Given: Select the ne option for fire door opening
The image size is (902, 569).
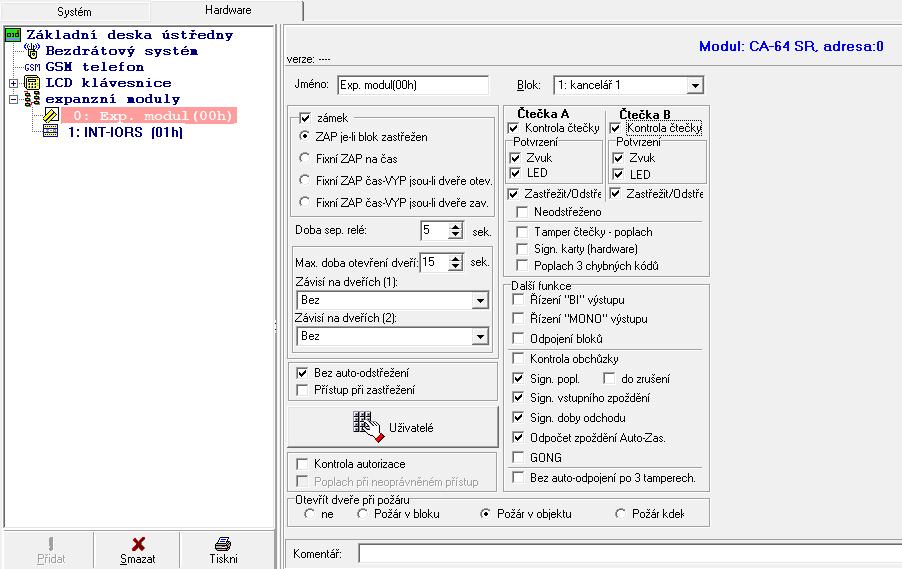Looking at the screenshot, I should [x=309, y=514].
